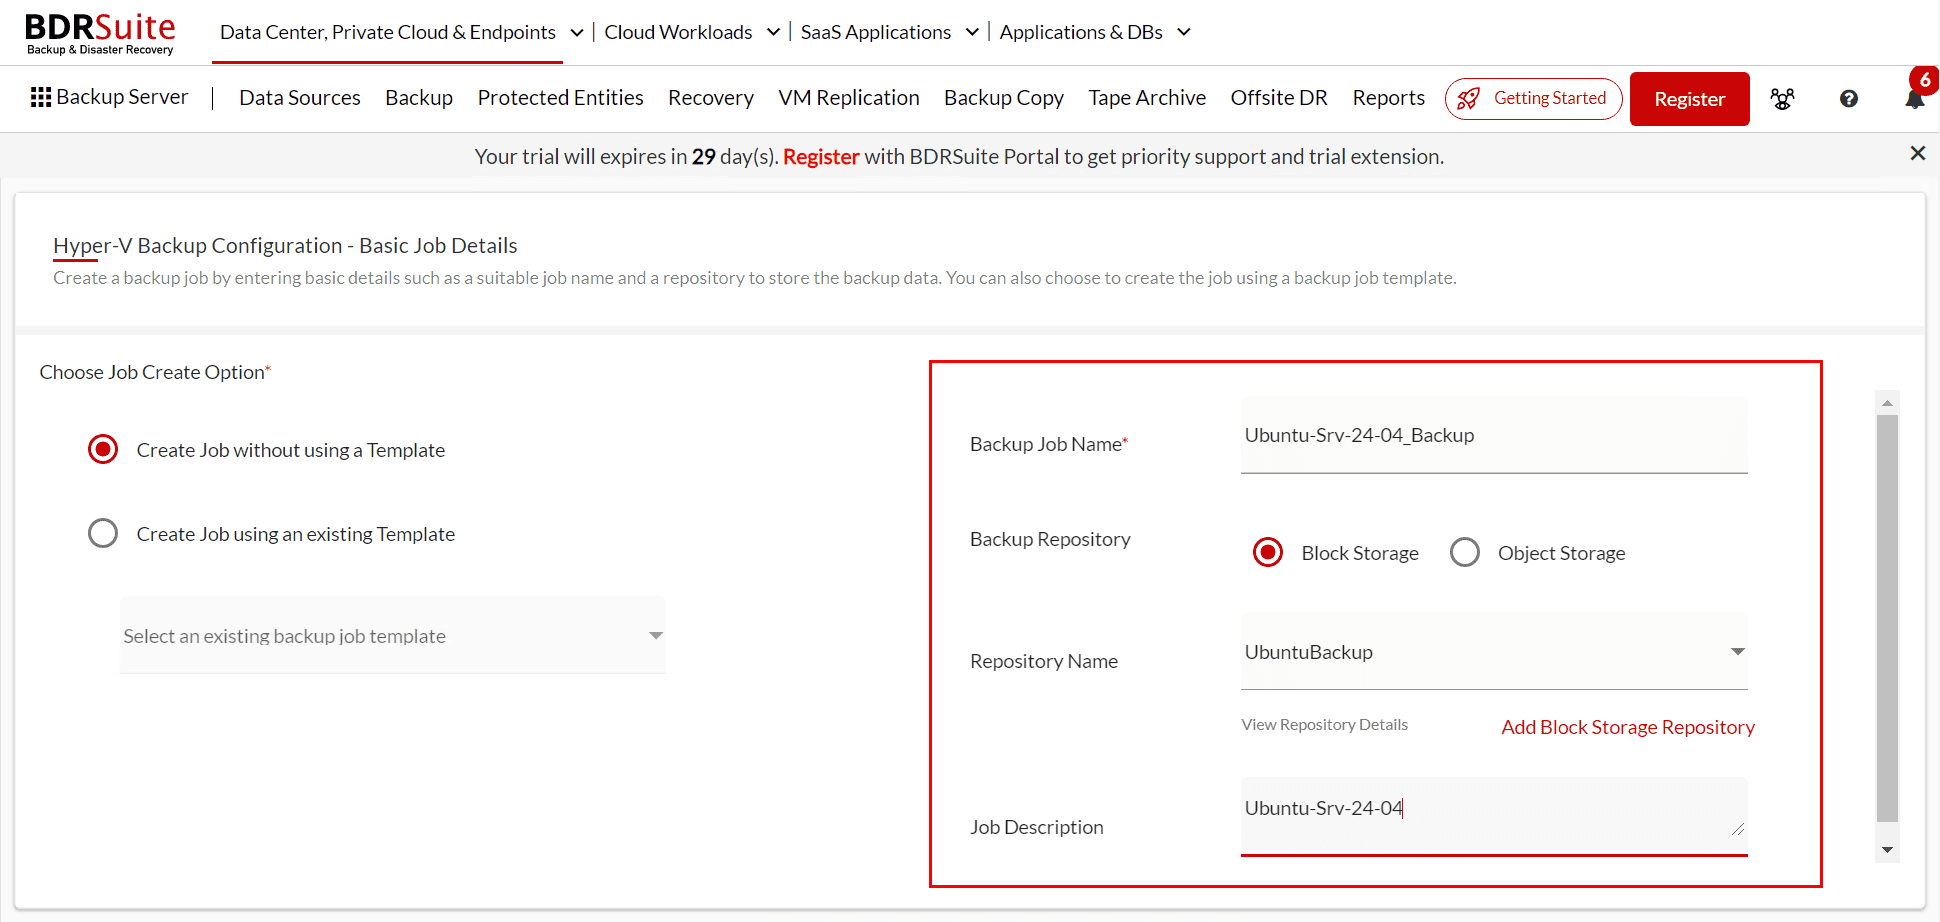Click Add Block Storage Repository link

click(x=1628, y=727)
